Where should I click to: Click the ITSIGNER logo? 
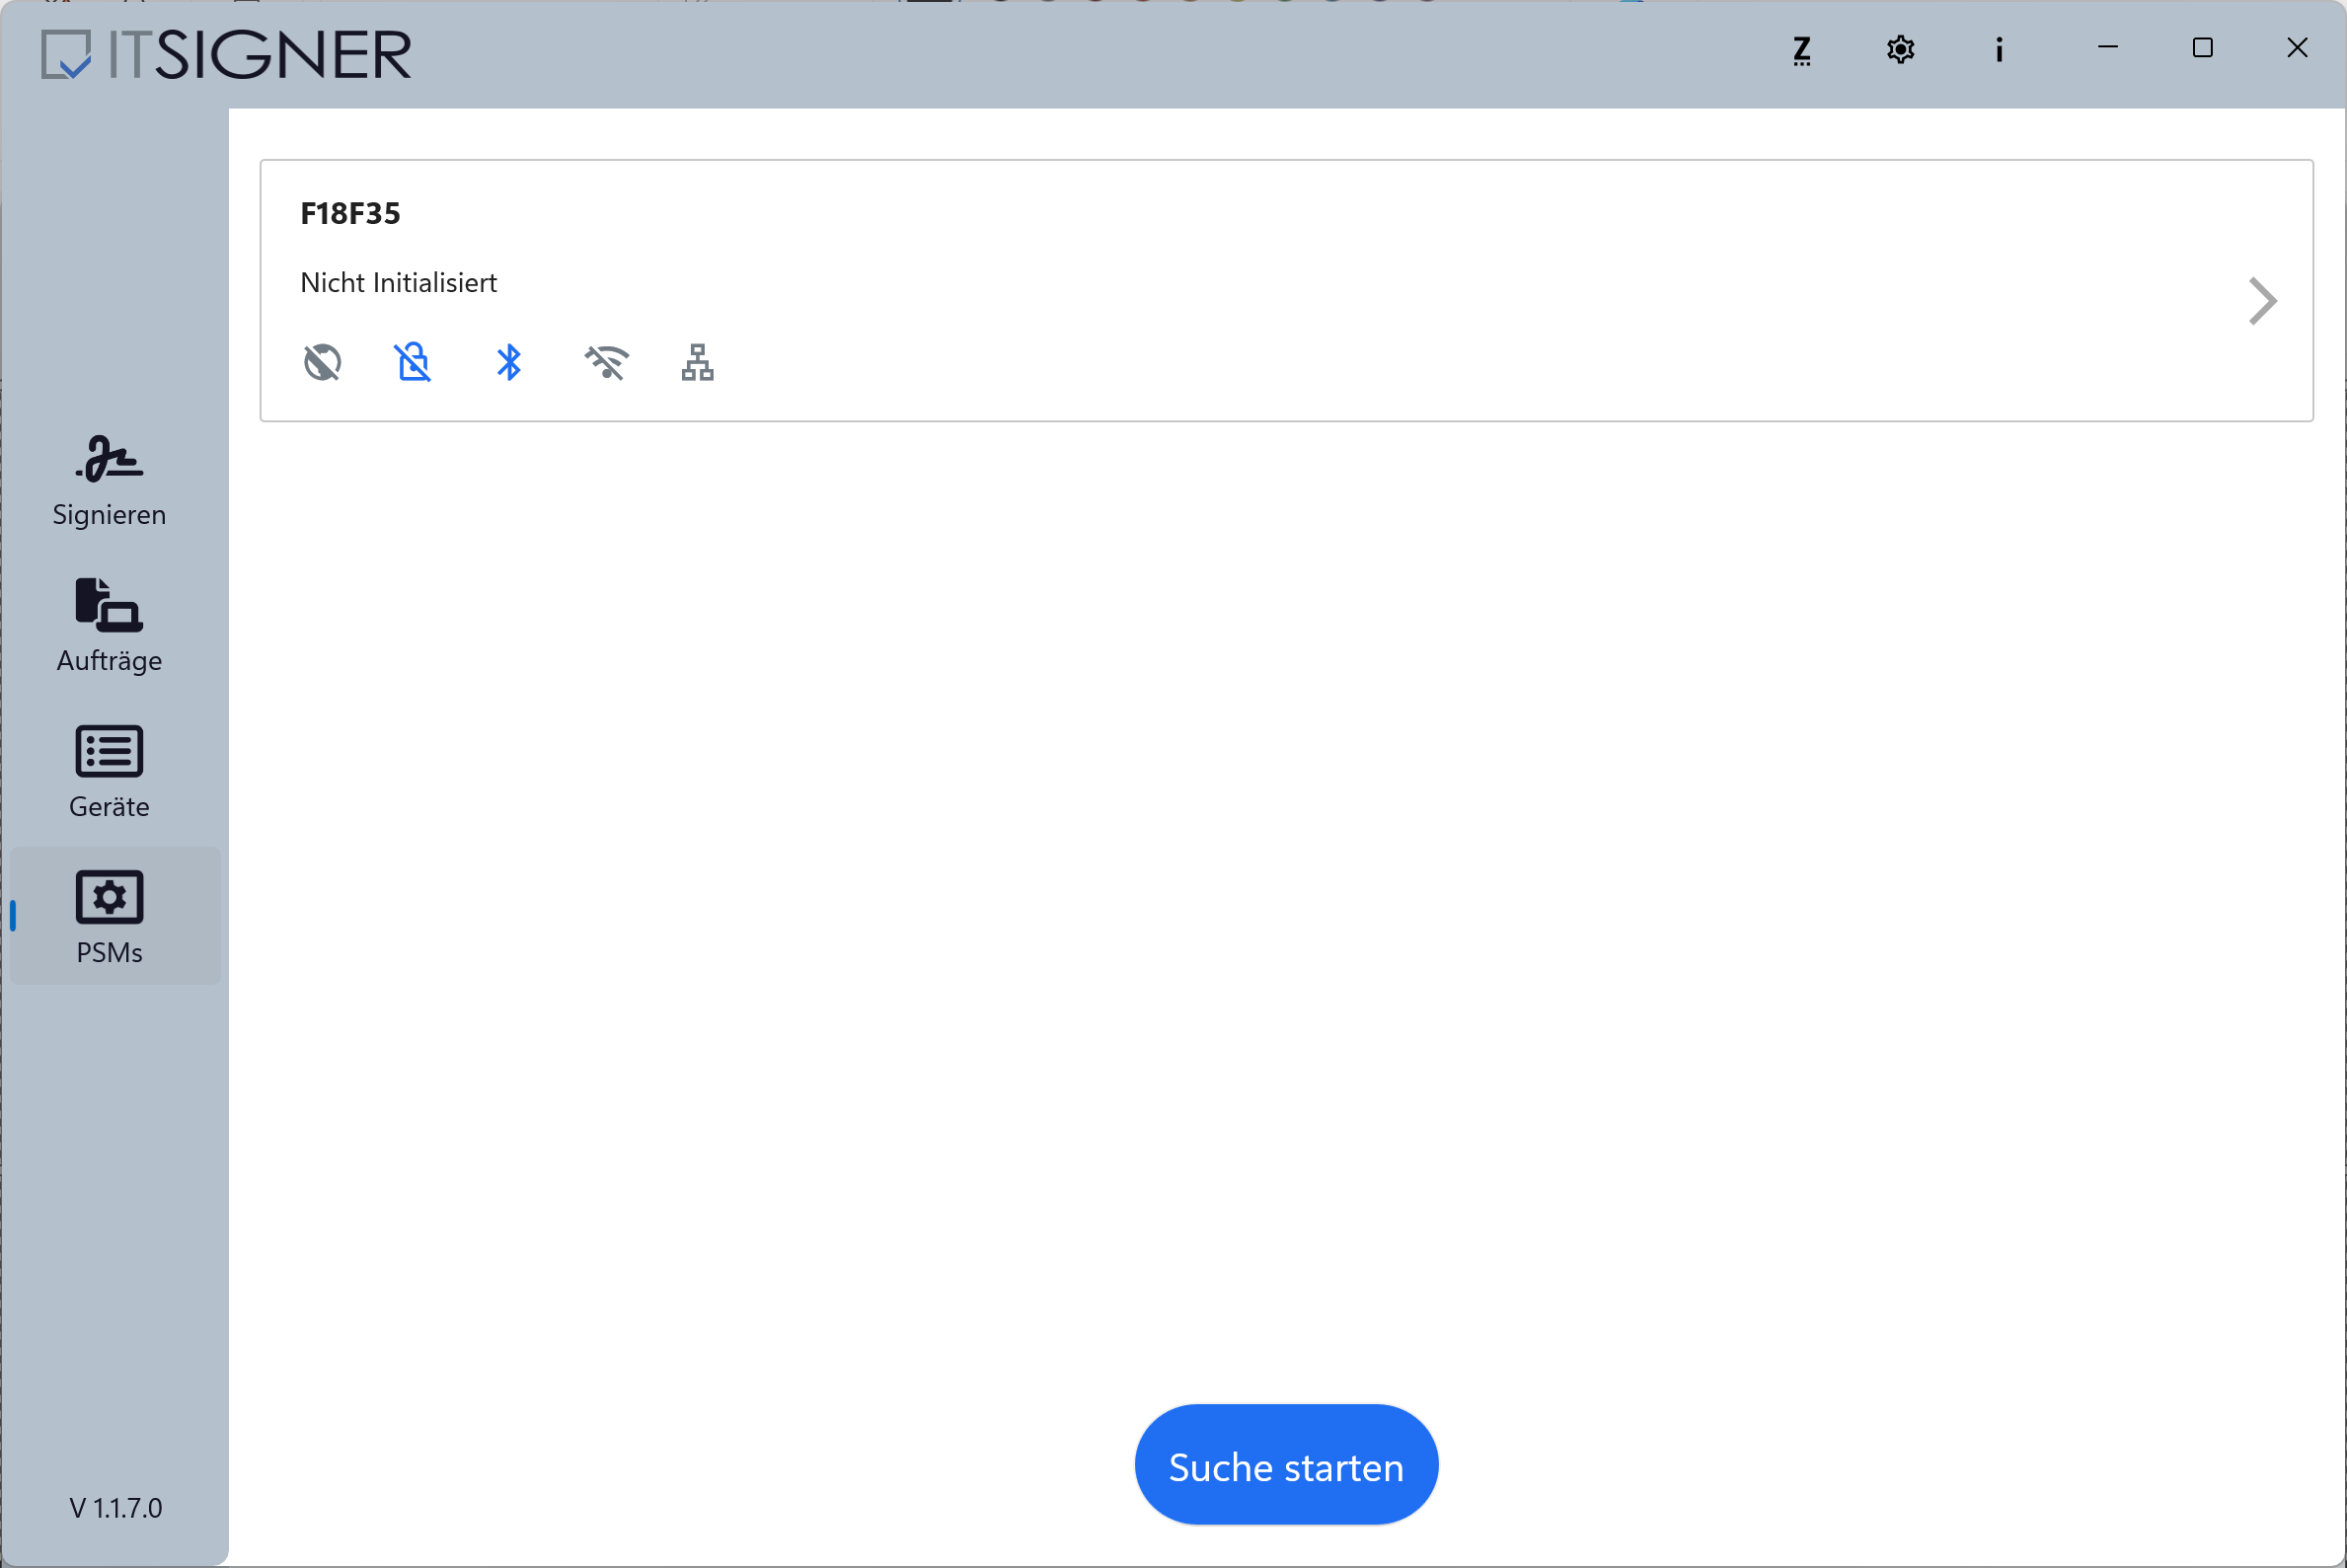(227, 54)
